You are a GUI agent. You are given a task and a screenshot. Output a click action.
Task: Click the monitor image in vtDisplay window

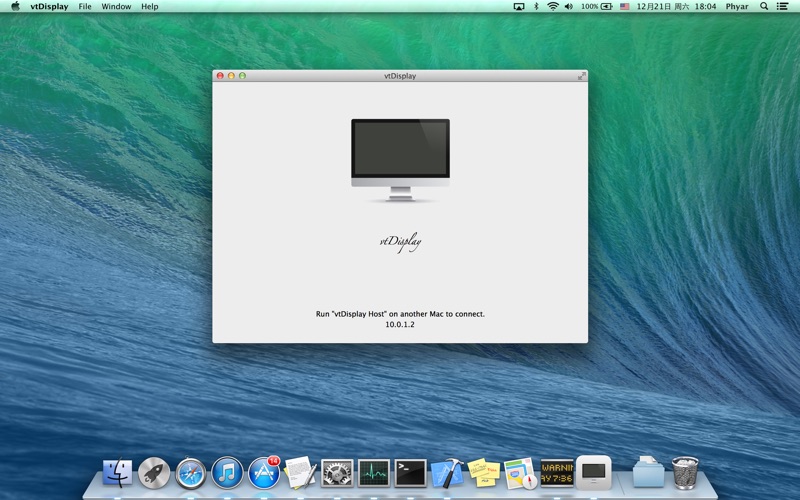tap(401, 160)
